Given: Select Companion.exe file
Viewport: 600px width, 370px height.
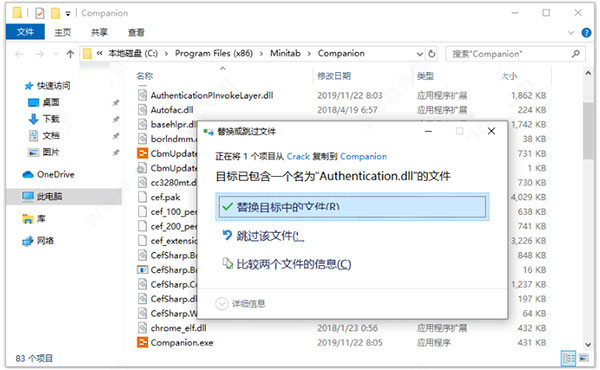Looking at the screenshot, I should [x=182, y=342].
